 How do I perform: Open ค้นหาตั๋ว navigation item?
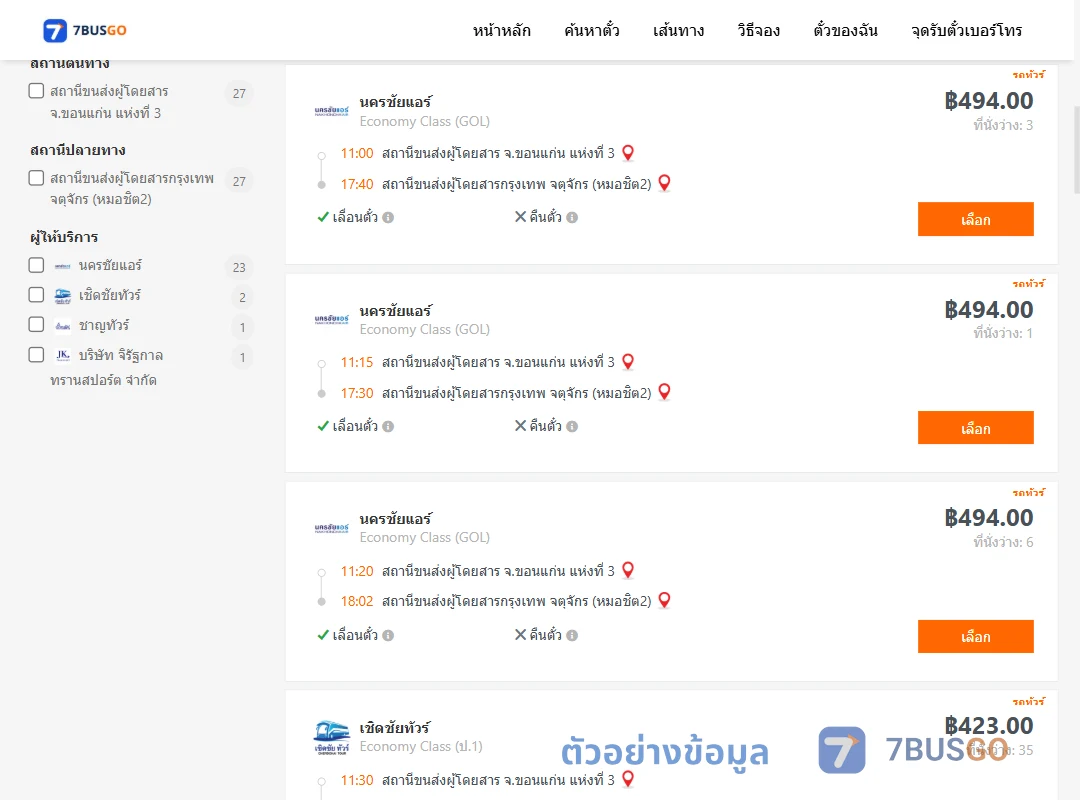pyautogui.click(x=592, y=30)
